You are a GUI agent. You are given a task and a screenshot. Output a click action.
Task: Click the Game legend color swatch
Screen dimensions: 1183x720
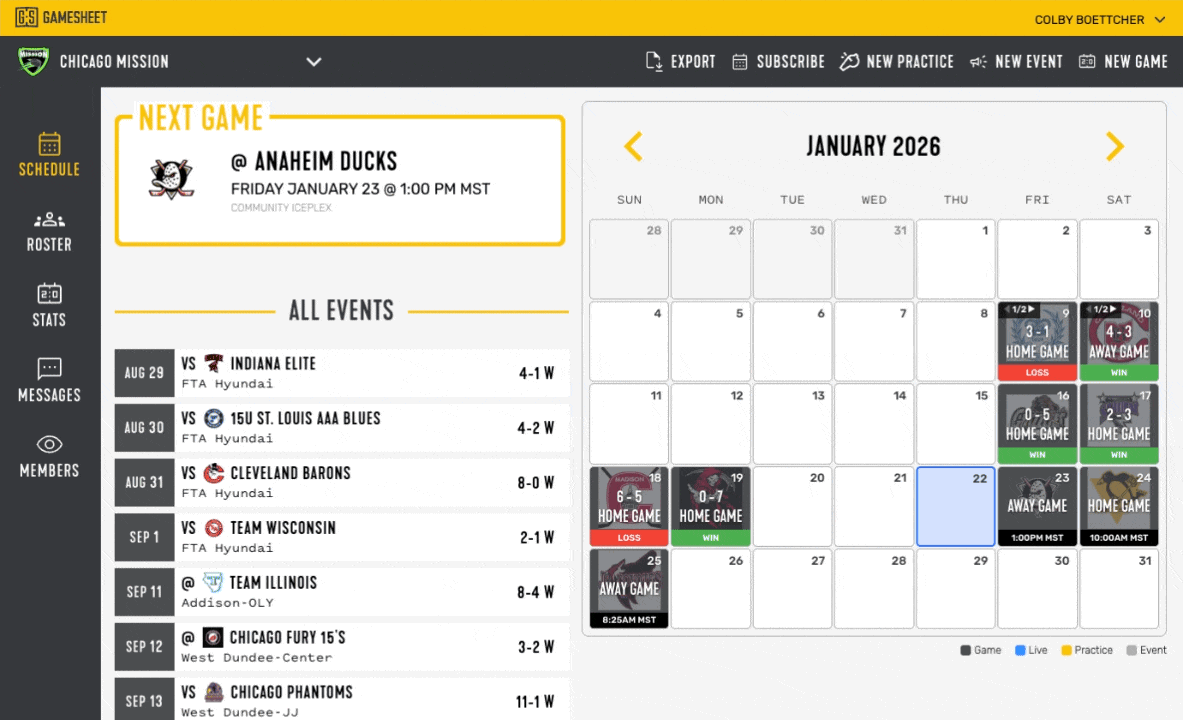pos(965,651)
